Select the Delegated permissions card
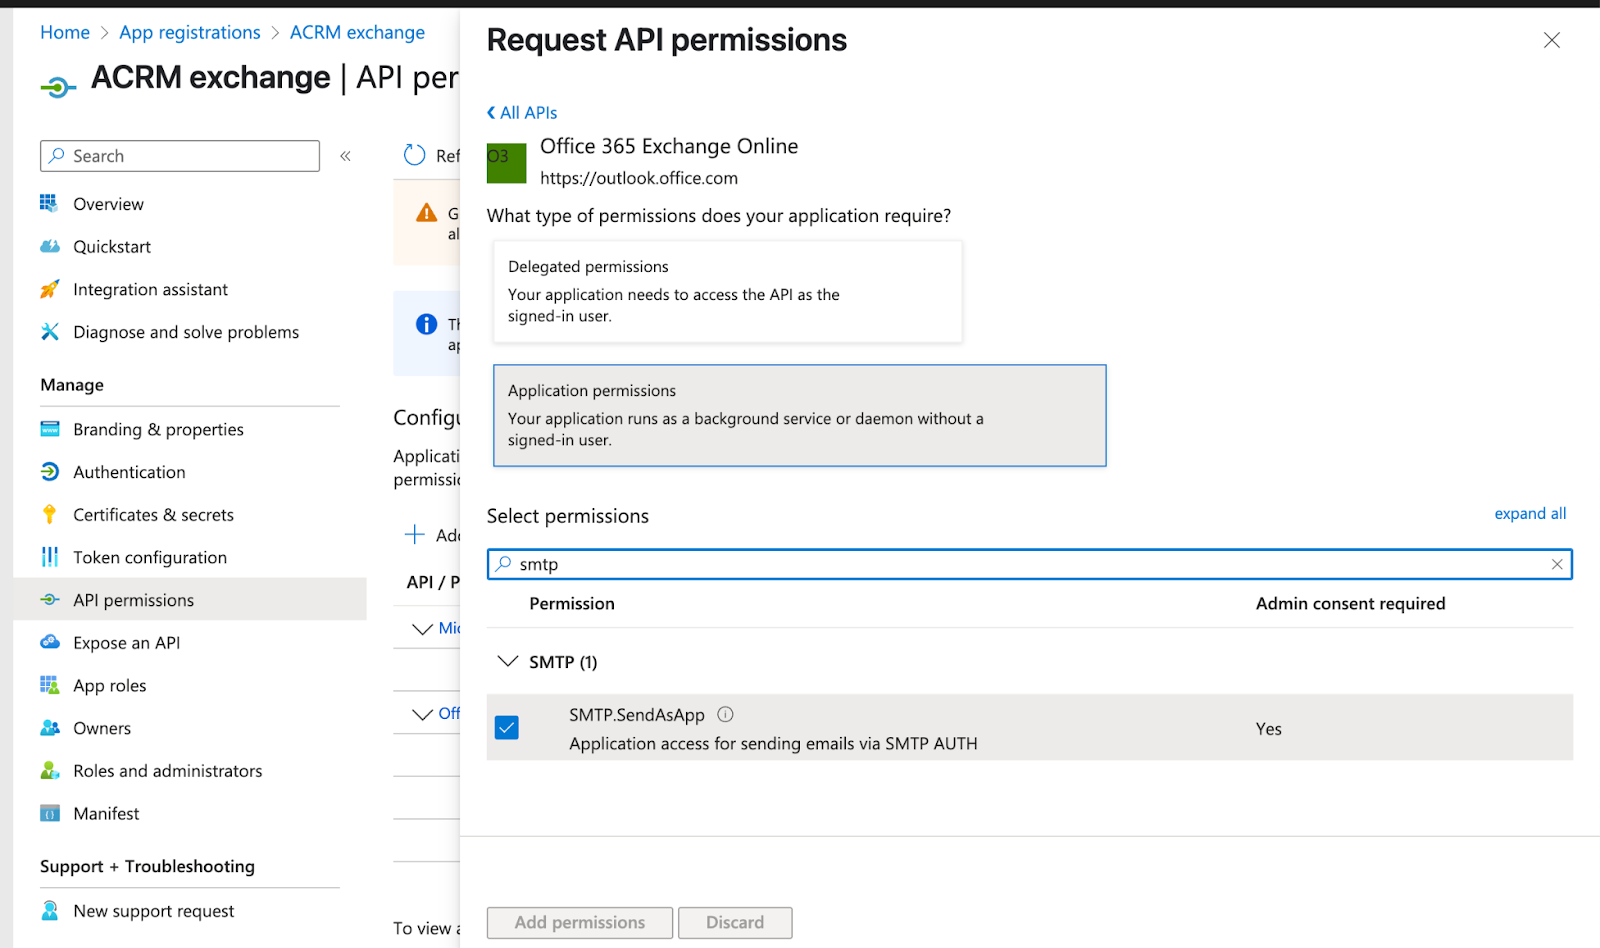1600x948 pixels. (x=727, y=291)
